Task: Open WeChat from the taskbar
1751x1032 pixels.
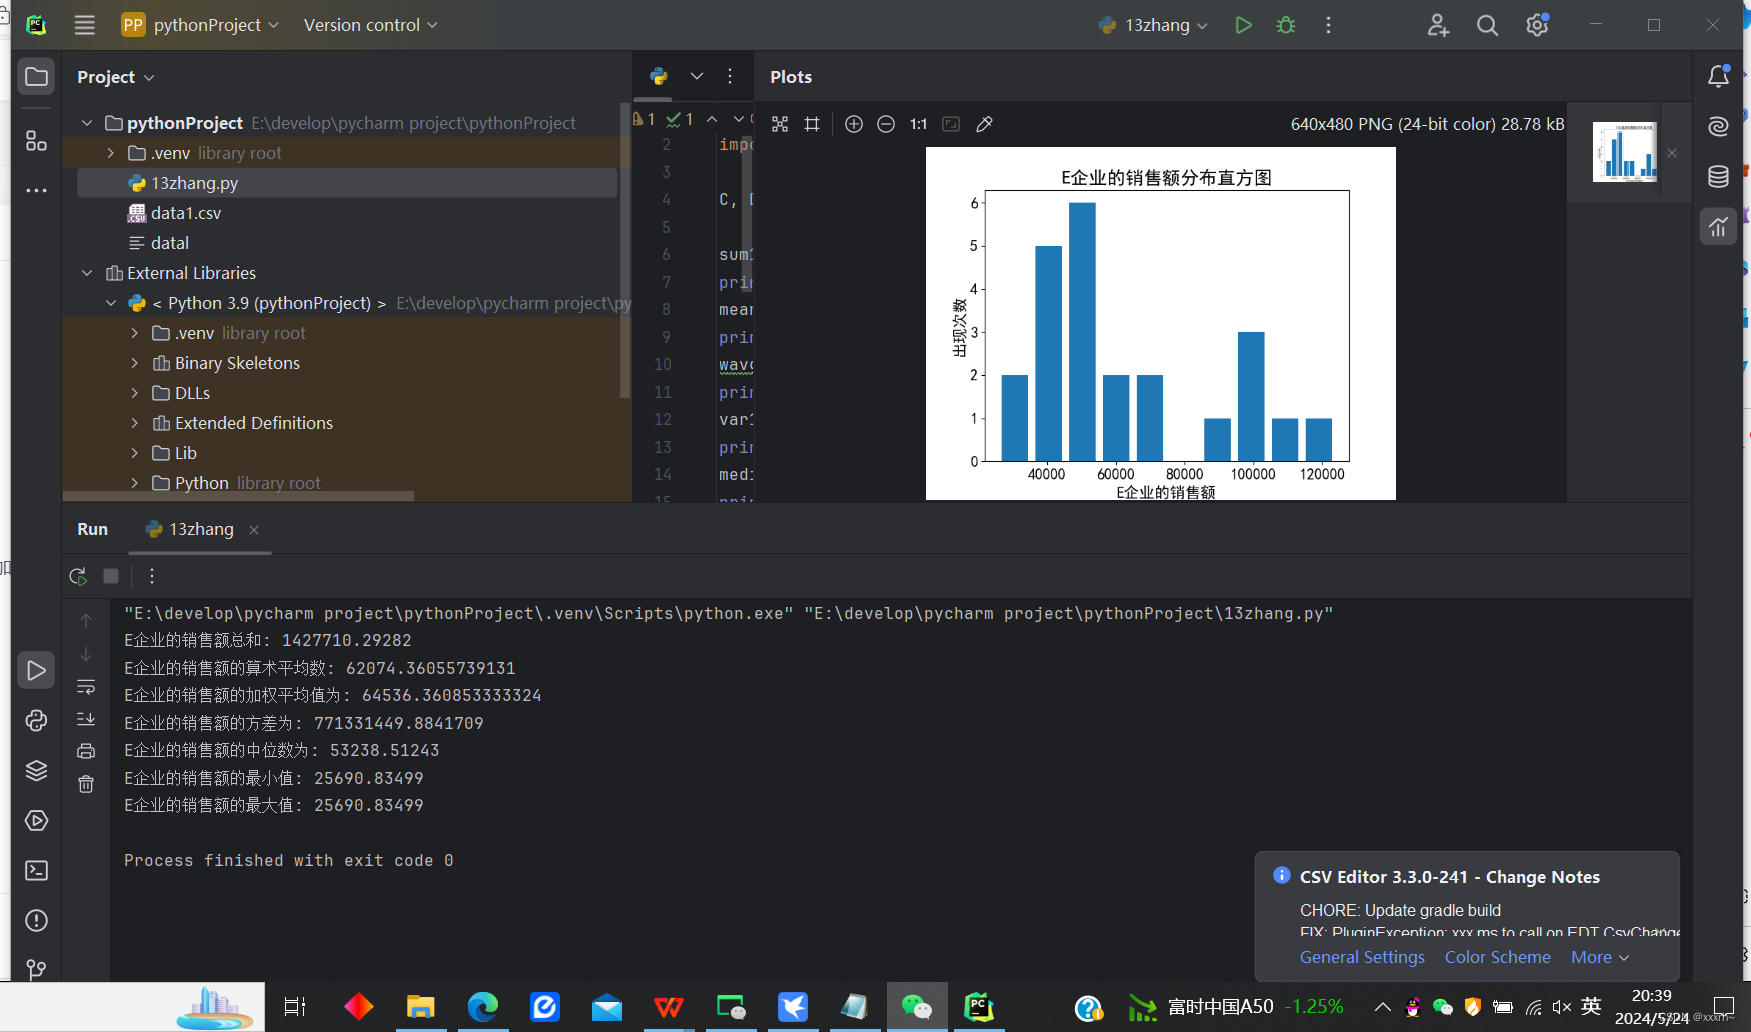Action: coord(917,1006)
